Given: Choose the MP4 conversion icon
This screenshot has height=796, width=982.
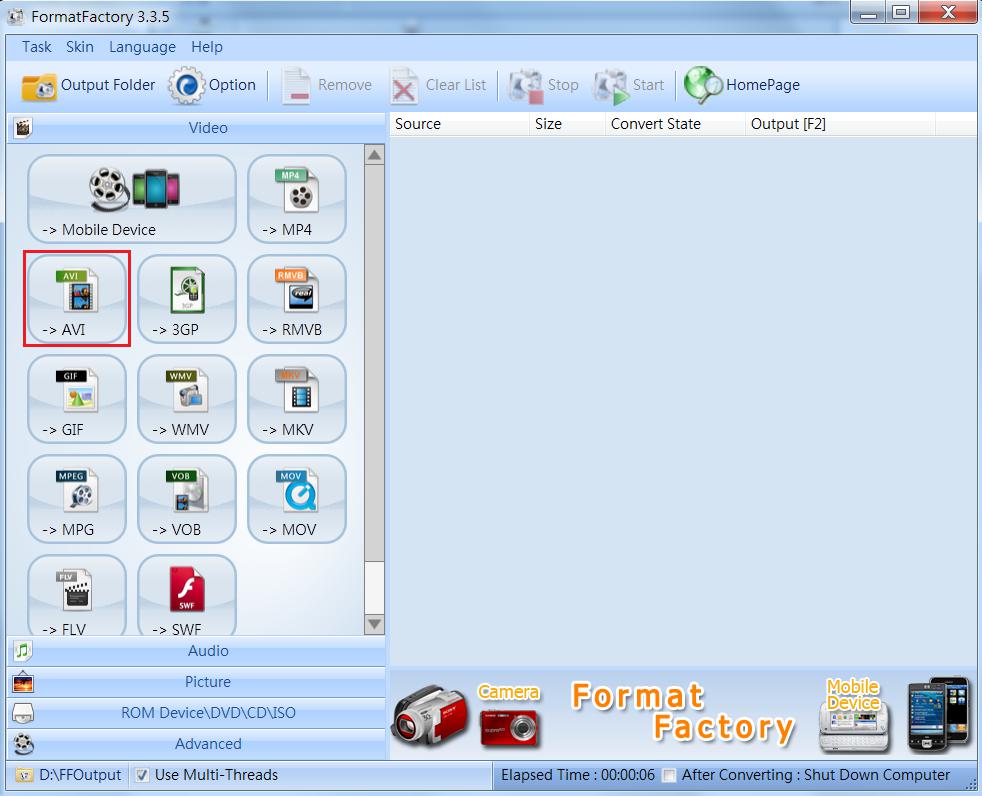Looking at the screenshot, I should pos(297,199).
